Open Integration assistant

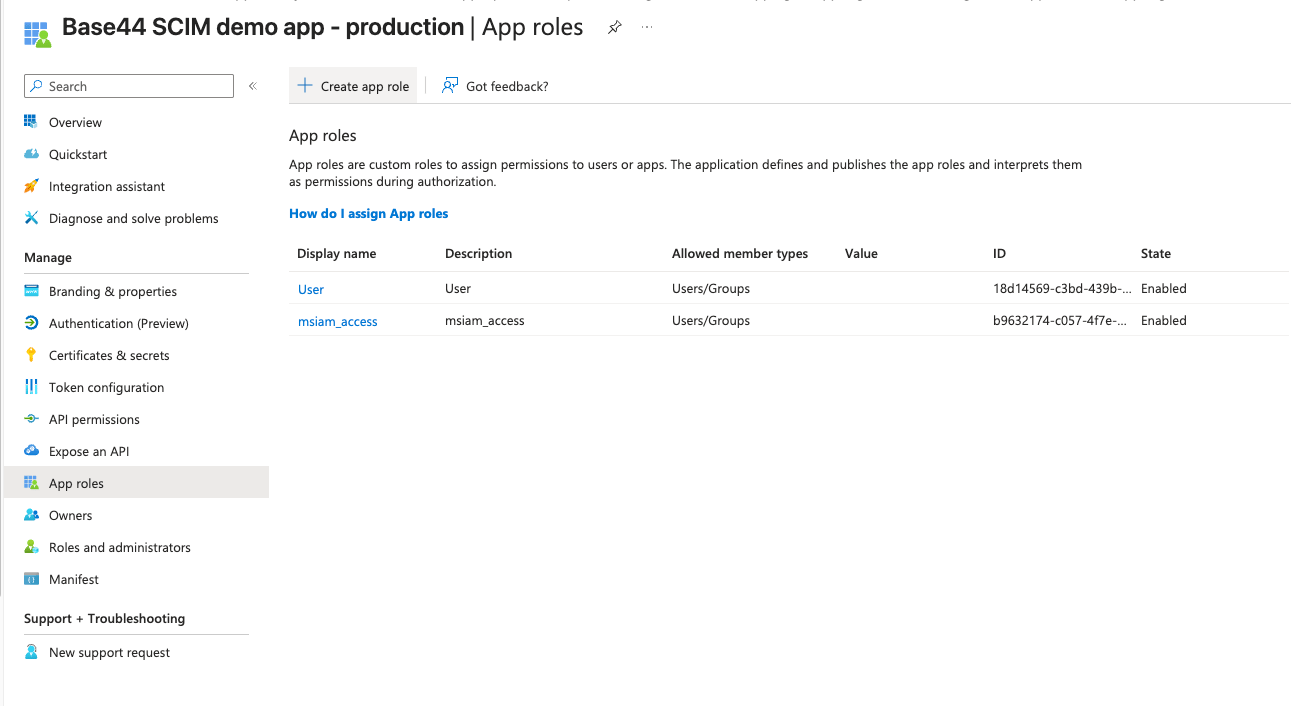click(107, 186)
